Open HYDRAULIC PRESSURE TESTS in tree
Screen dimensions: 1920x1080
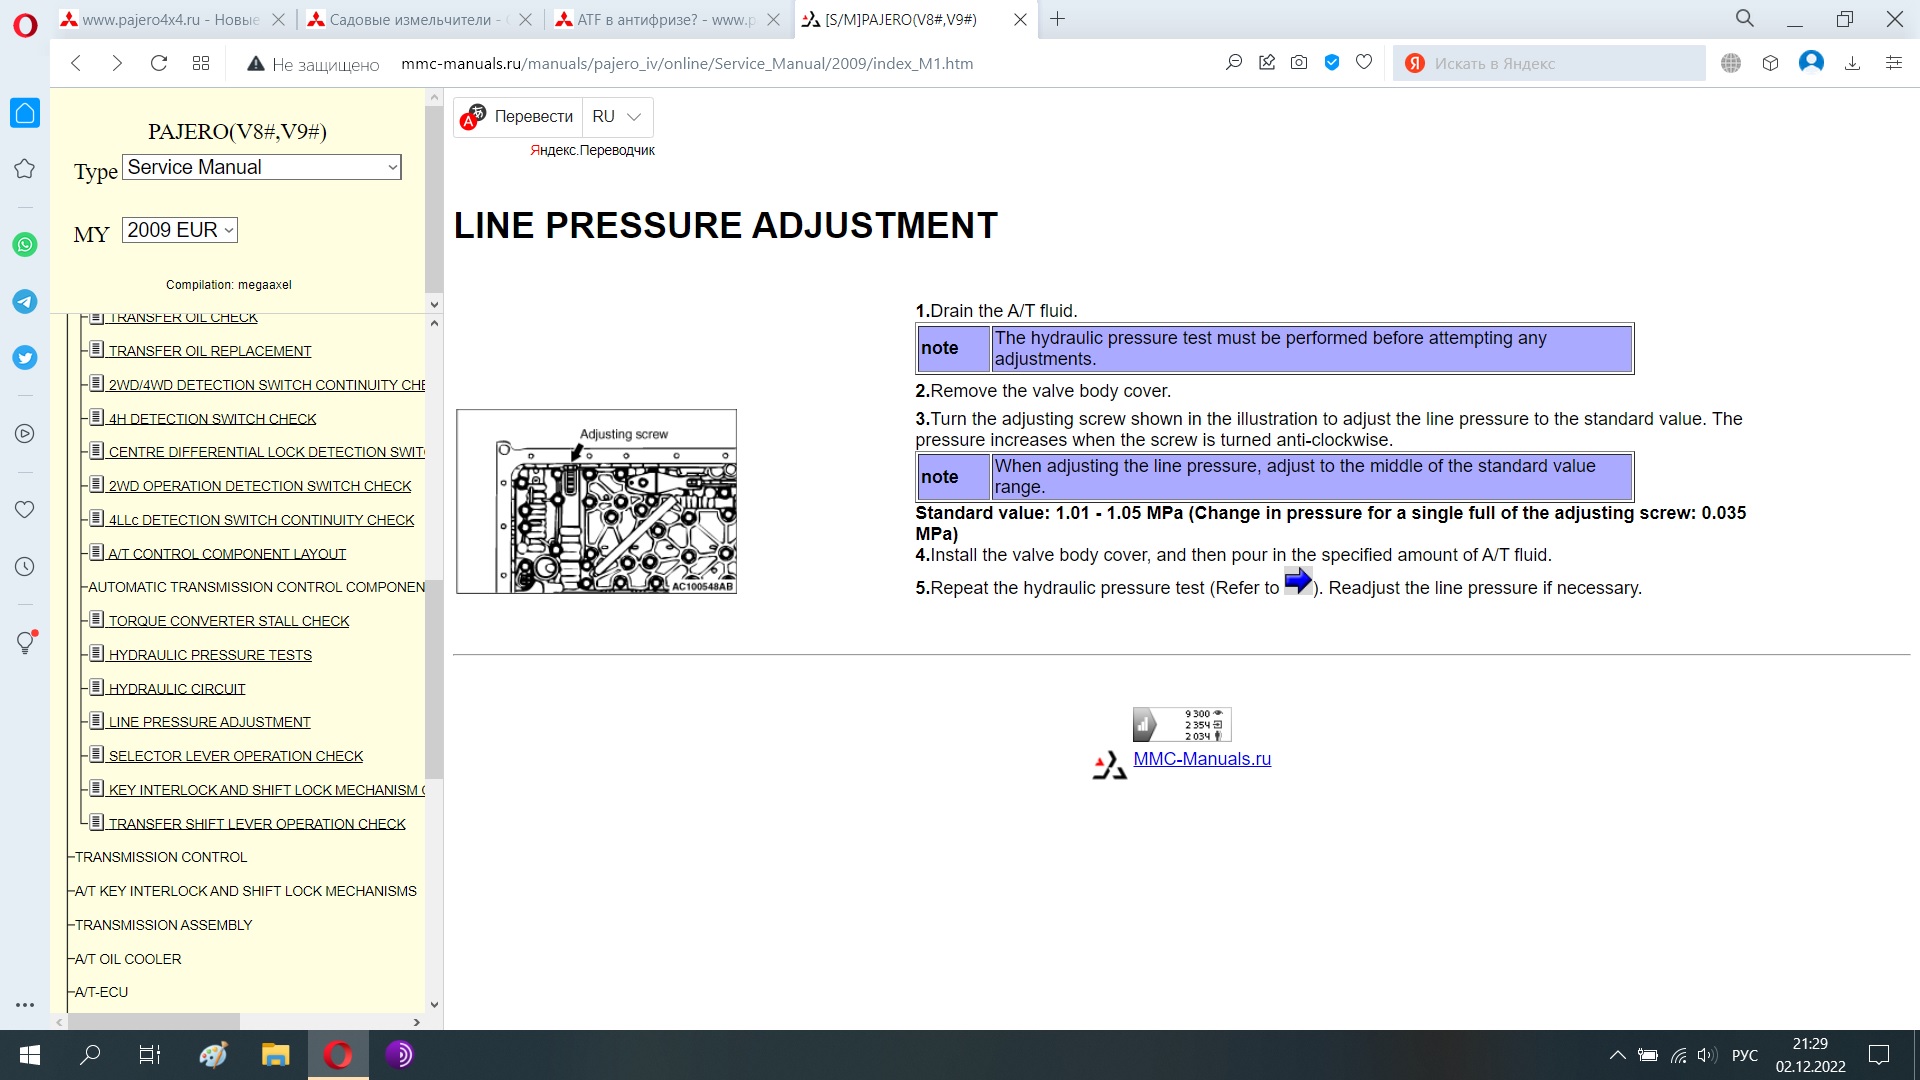point(210,655)
